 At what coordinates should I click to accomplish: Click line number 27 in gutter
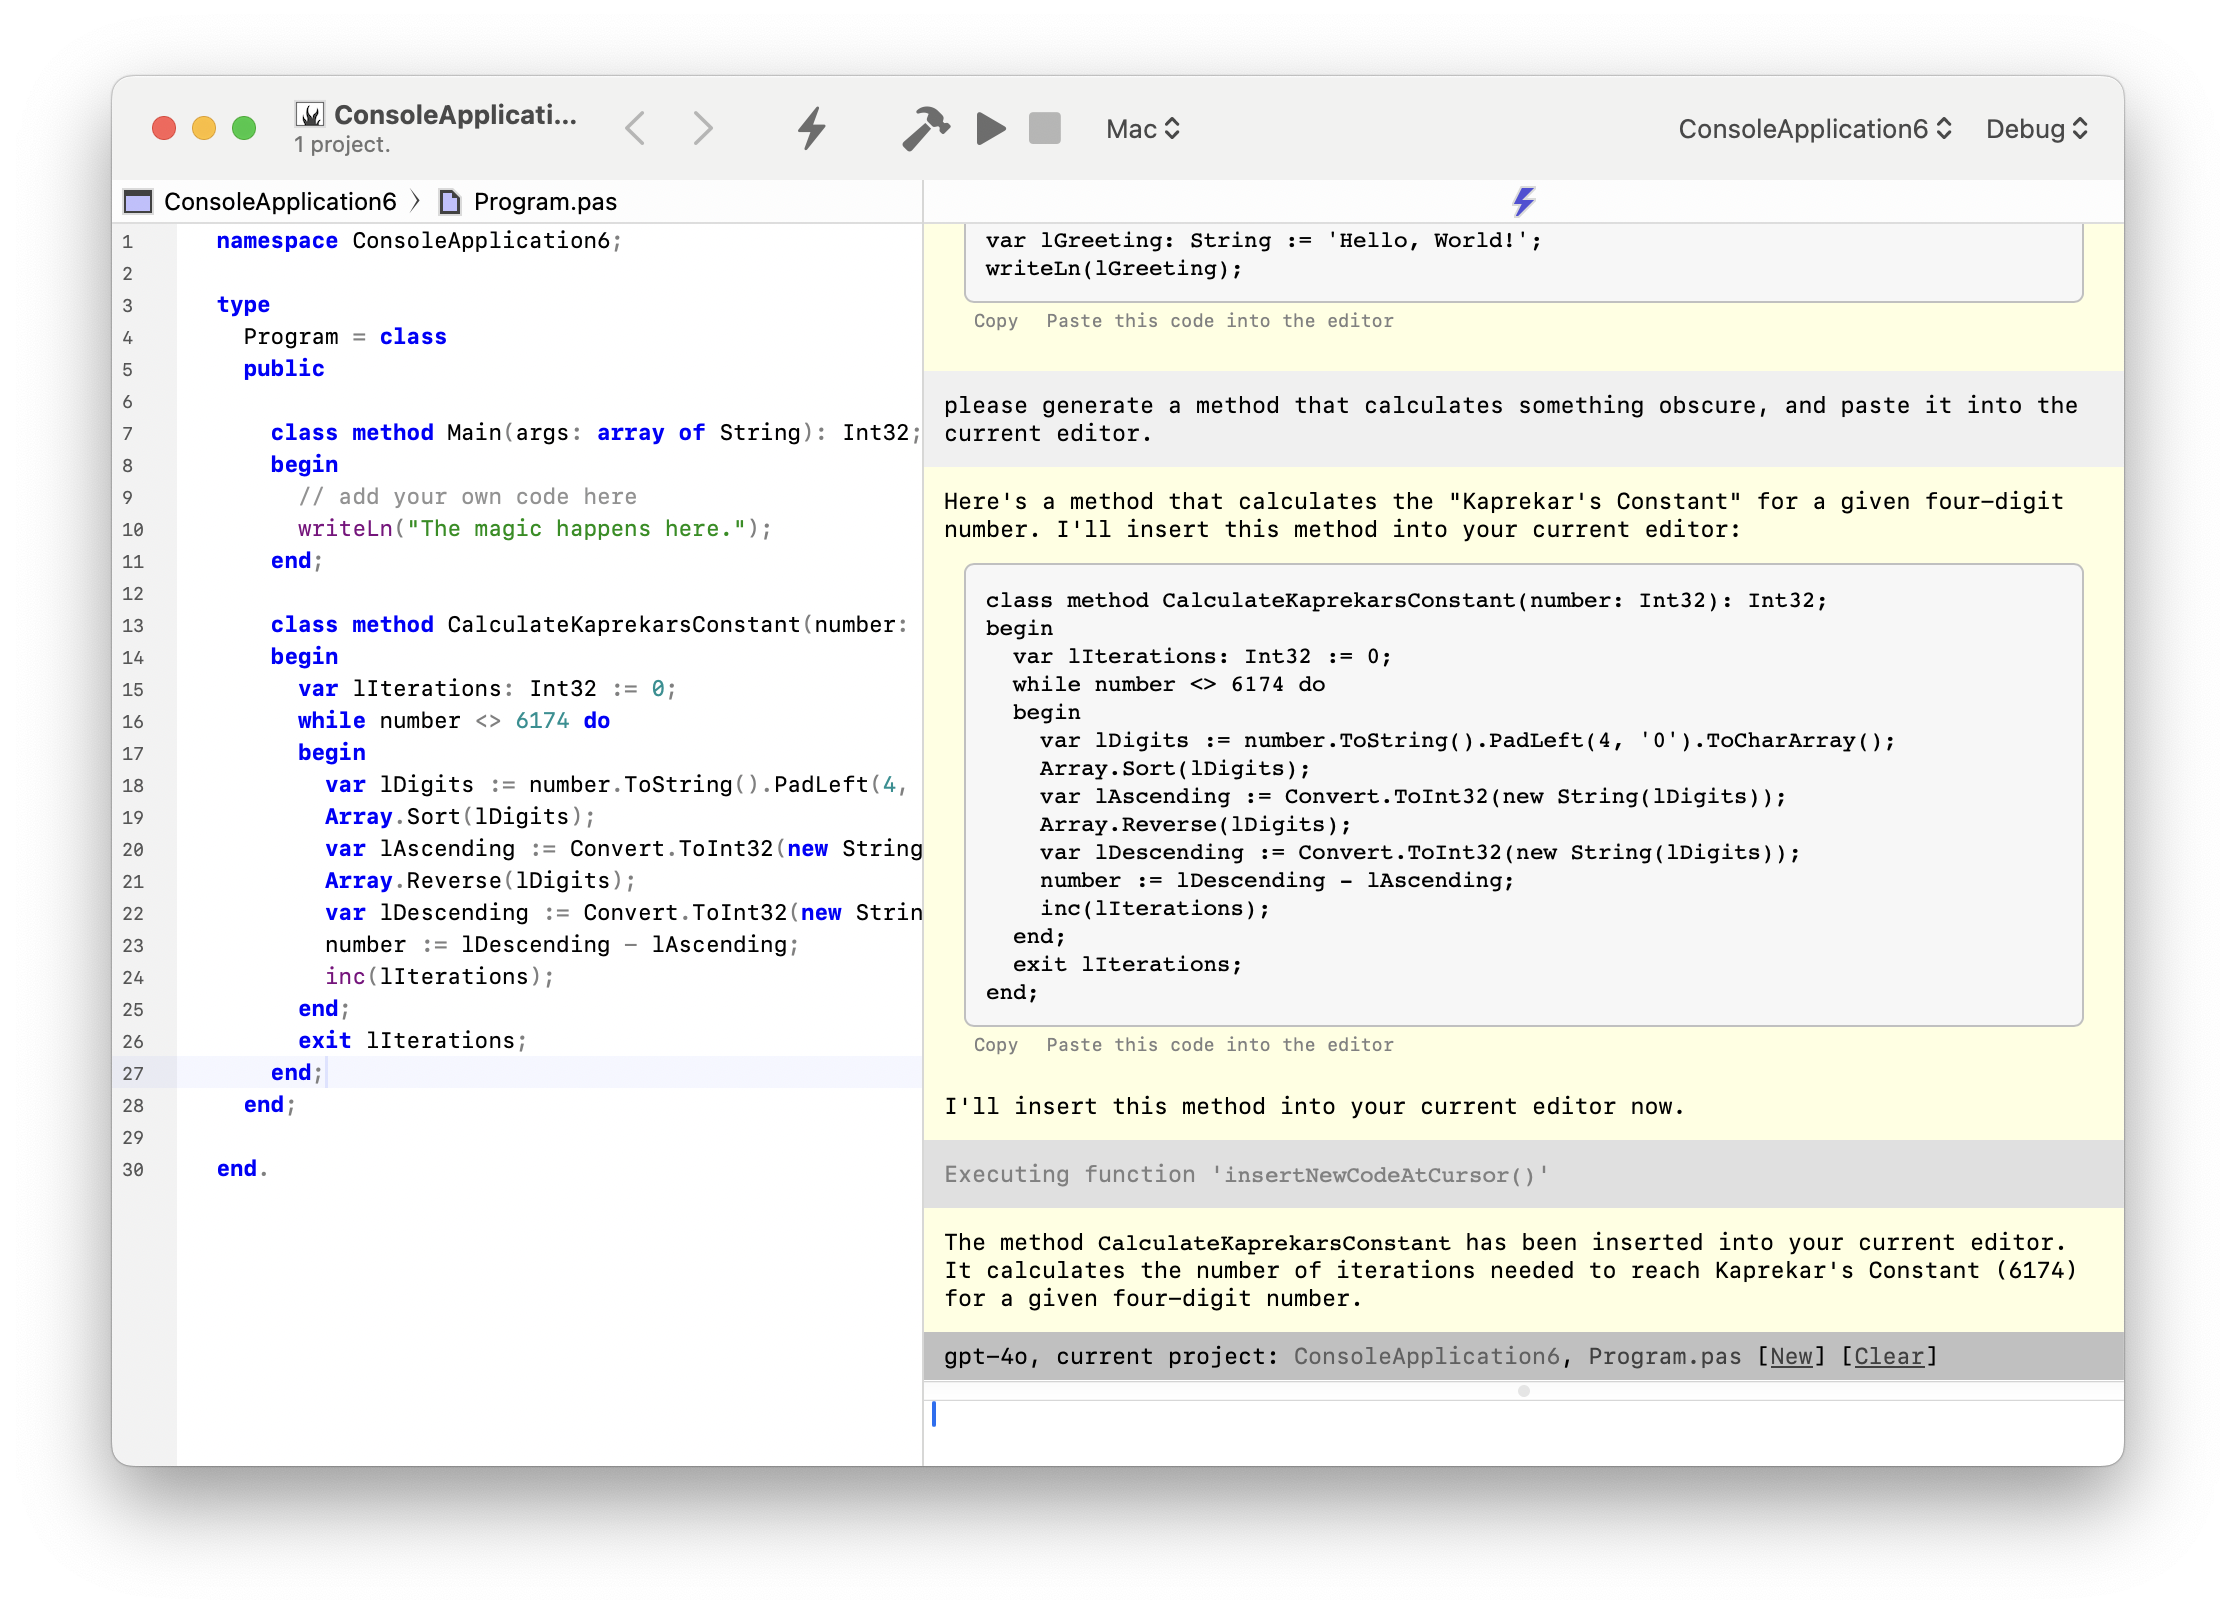tap(133, 1074)
